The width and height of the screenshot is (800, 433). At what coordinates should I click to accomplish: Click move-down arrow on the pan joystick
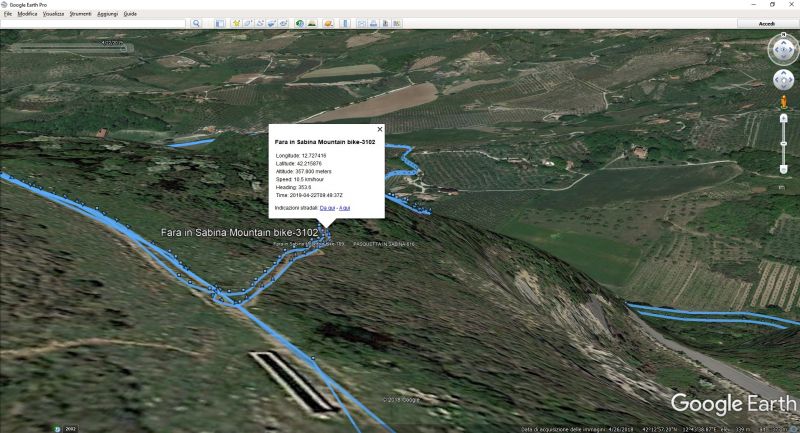pyautogui.click(x=784, y=87)
